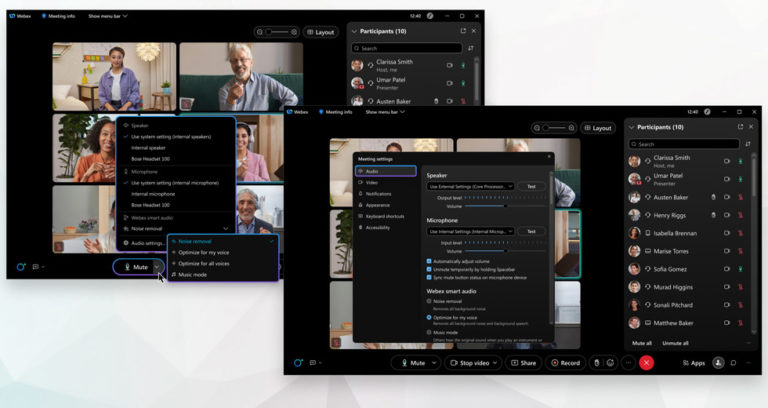Expand the Noise removal submenu arrow

(226, 229)
